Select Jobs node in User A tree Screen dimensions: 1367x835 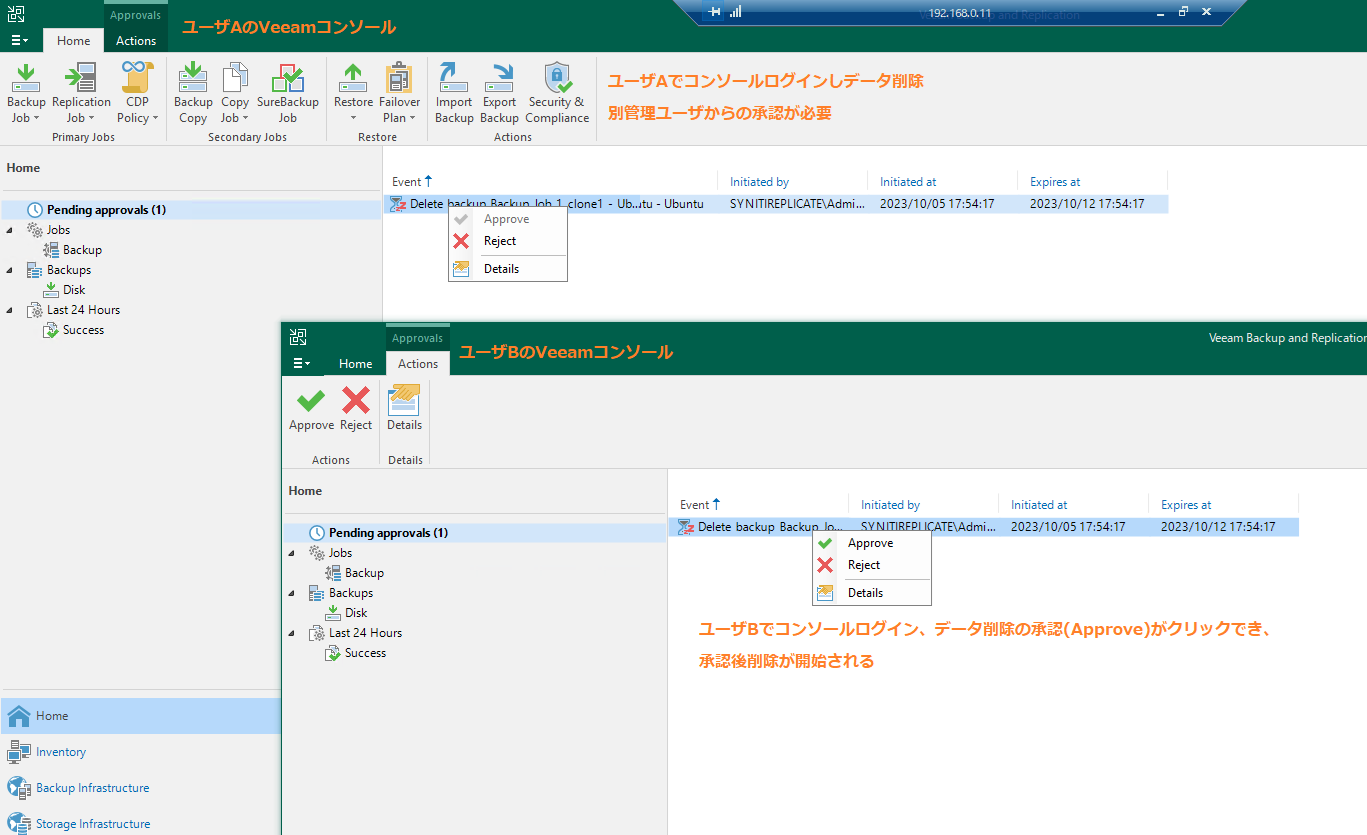tap(58, 230)
